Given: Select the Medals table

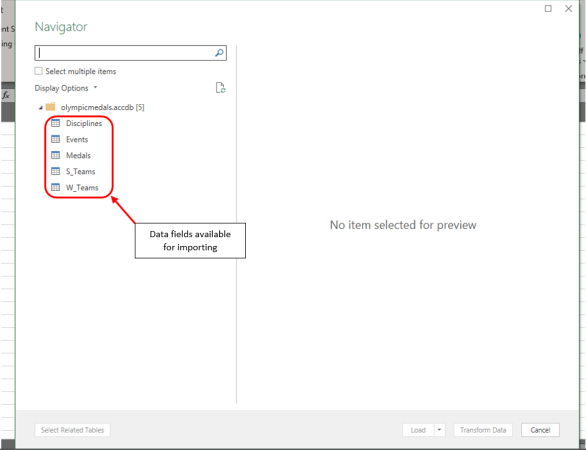Looking at the screenshot, I should pos(78,155).
